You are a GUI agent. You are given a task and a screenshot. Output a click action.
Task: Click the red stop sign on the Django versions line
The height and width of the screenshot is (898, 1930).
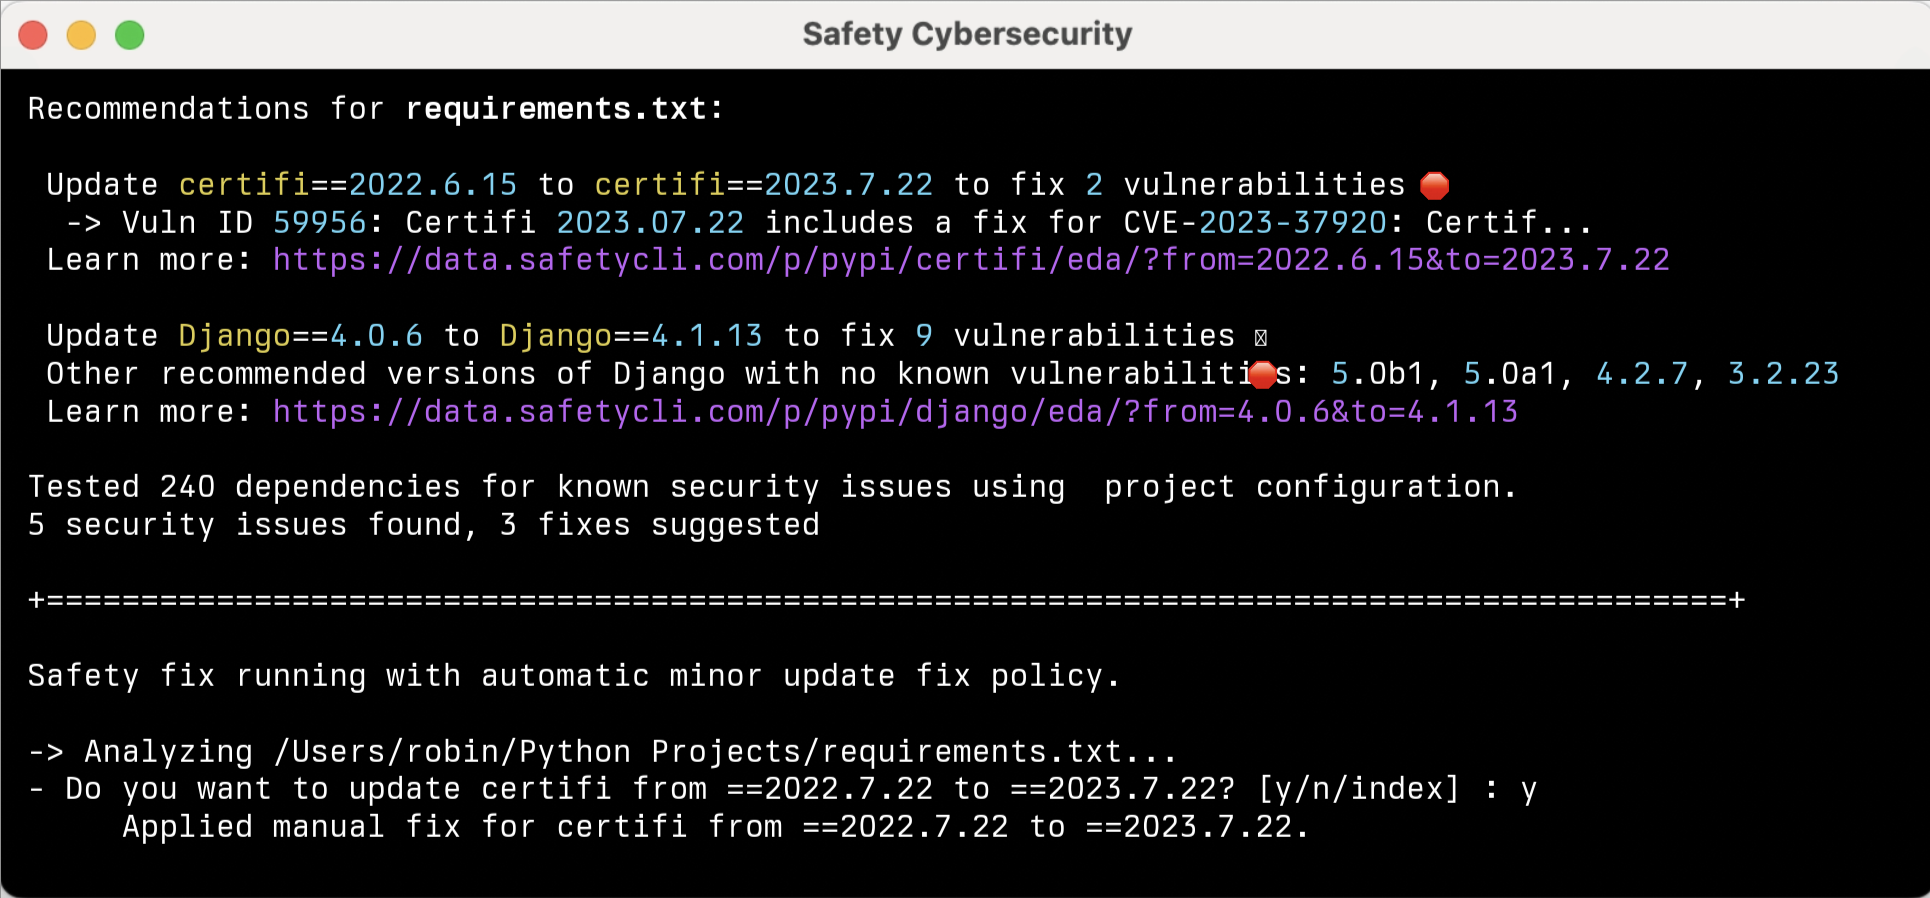click(1263, 375)
